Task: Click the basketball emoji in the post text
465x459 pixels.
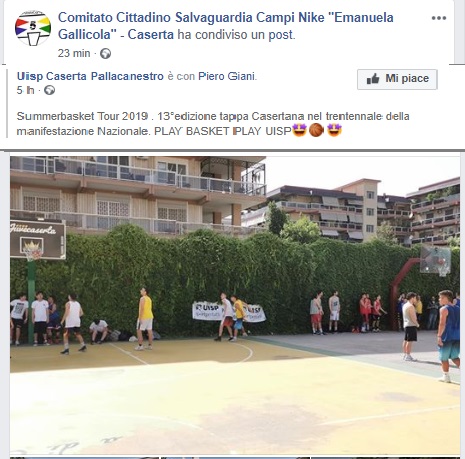Action: [x=316, y=130]
